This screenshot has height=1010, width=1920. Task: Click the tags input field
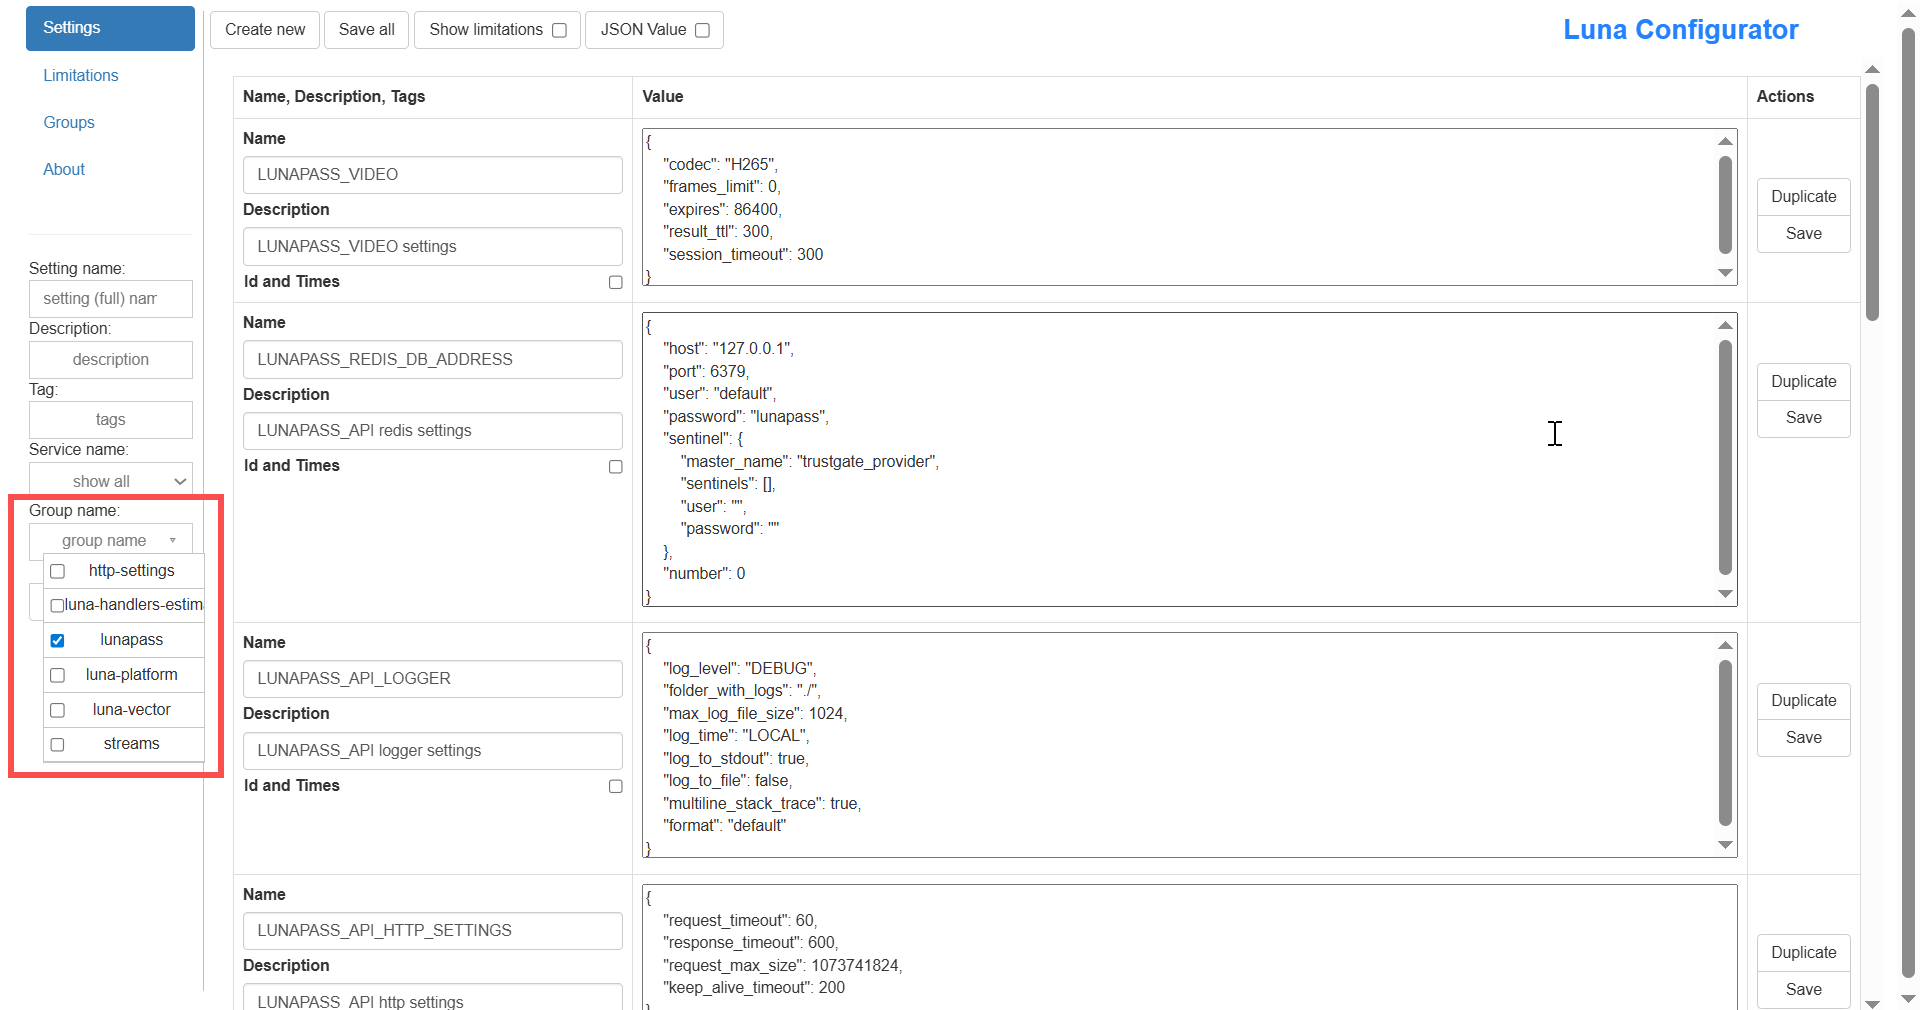point(110,419)
